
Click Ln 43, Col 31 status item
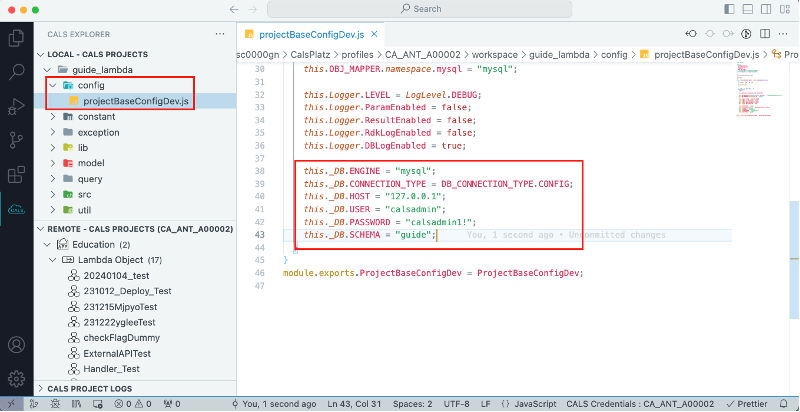pyautogui.click(x=355, y=404)
